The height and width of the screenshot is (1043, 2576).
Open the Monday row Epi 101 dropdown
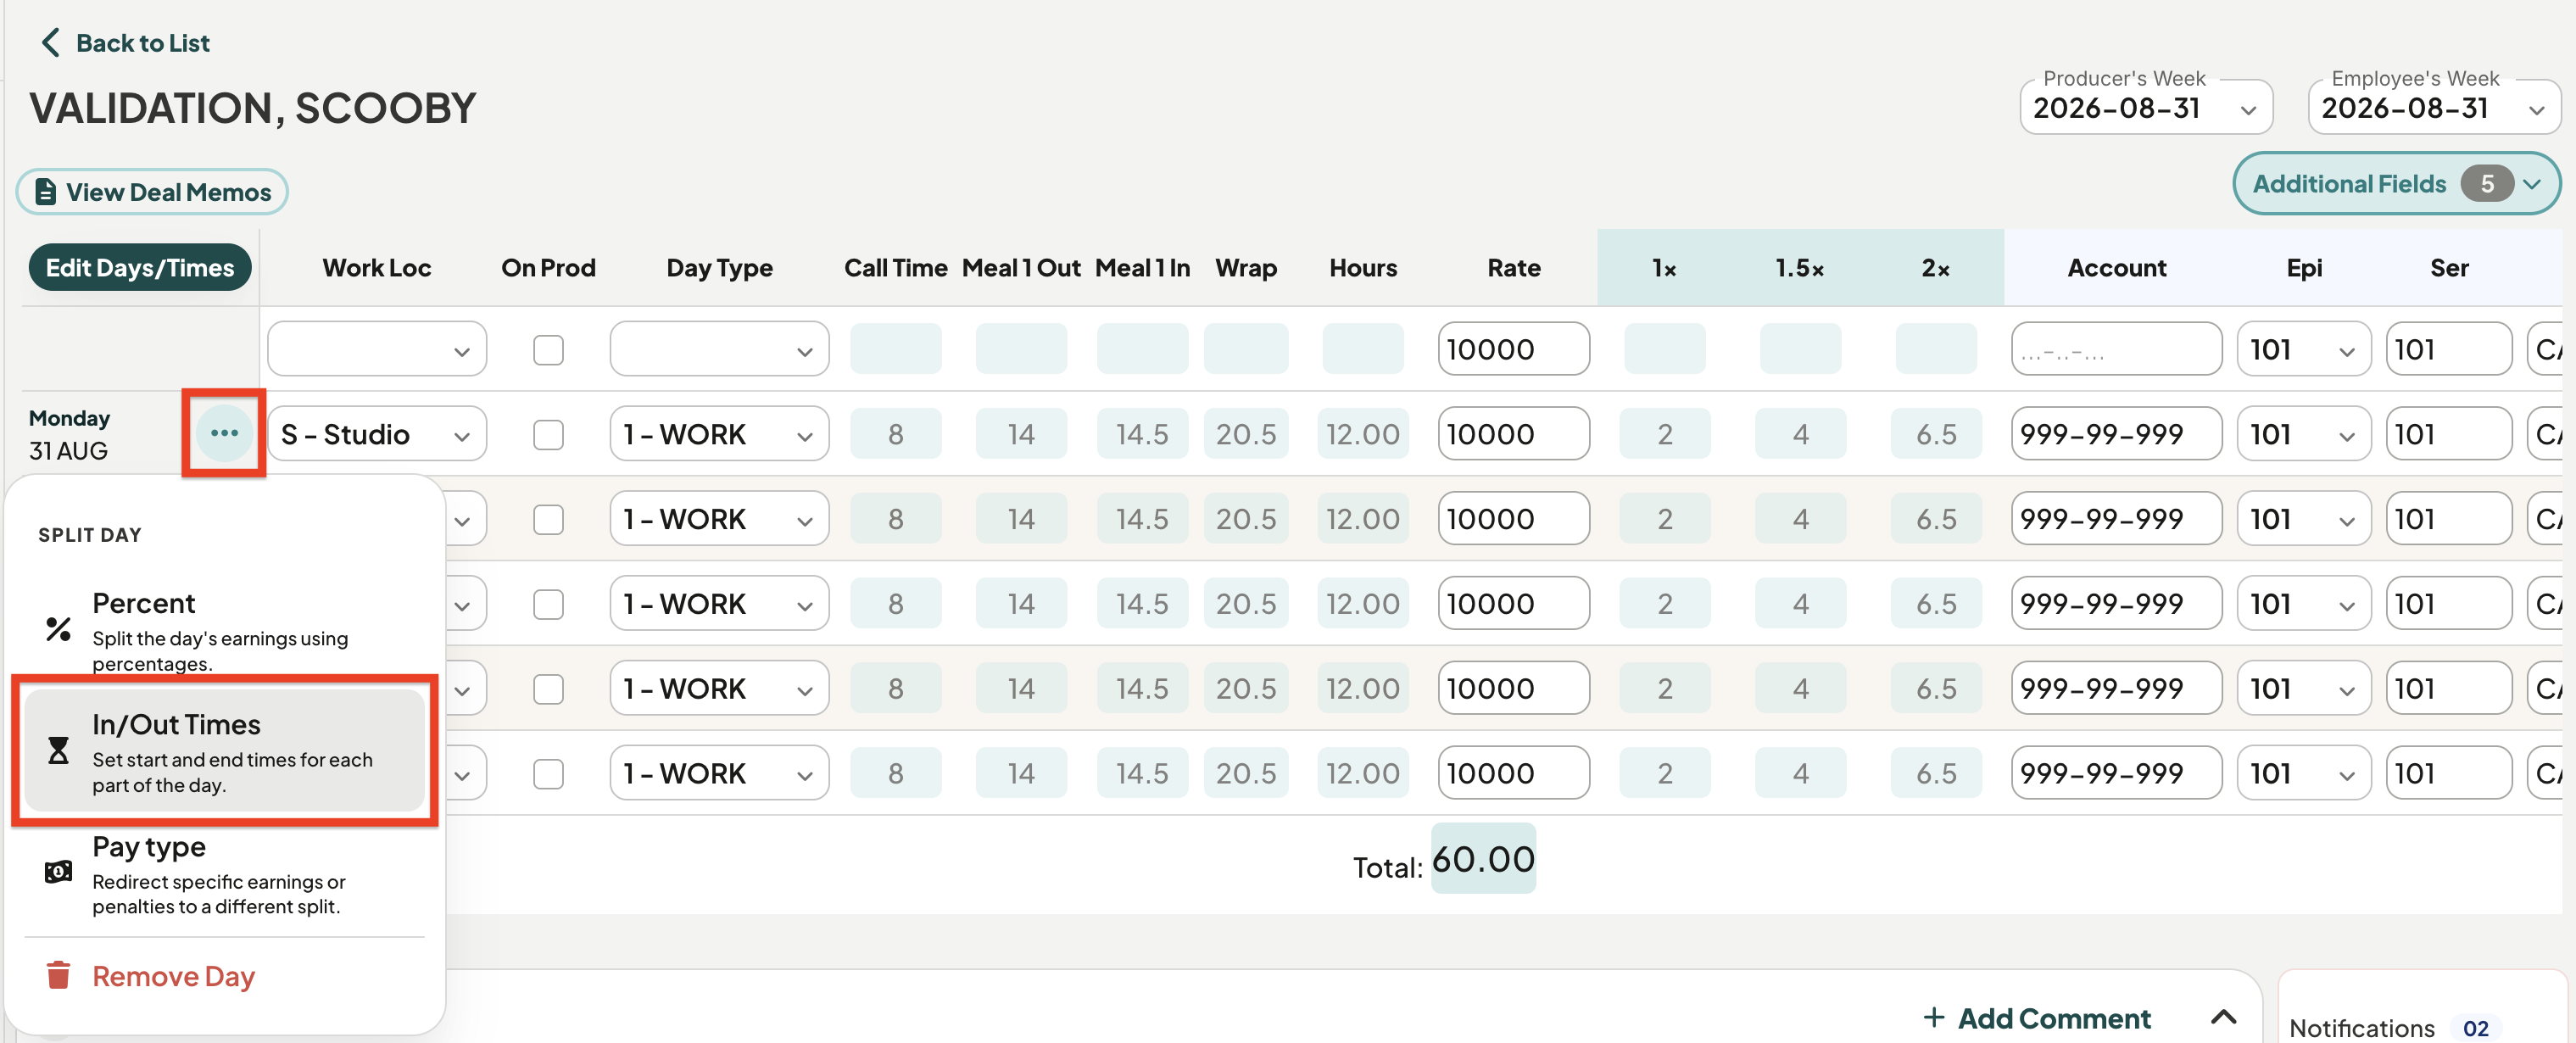(x=2303, y=434)
